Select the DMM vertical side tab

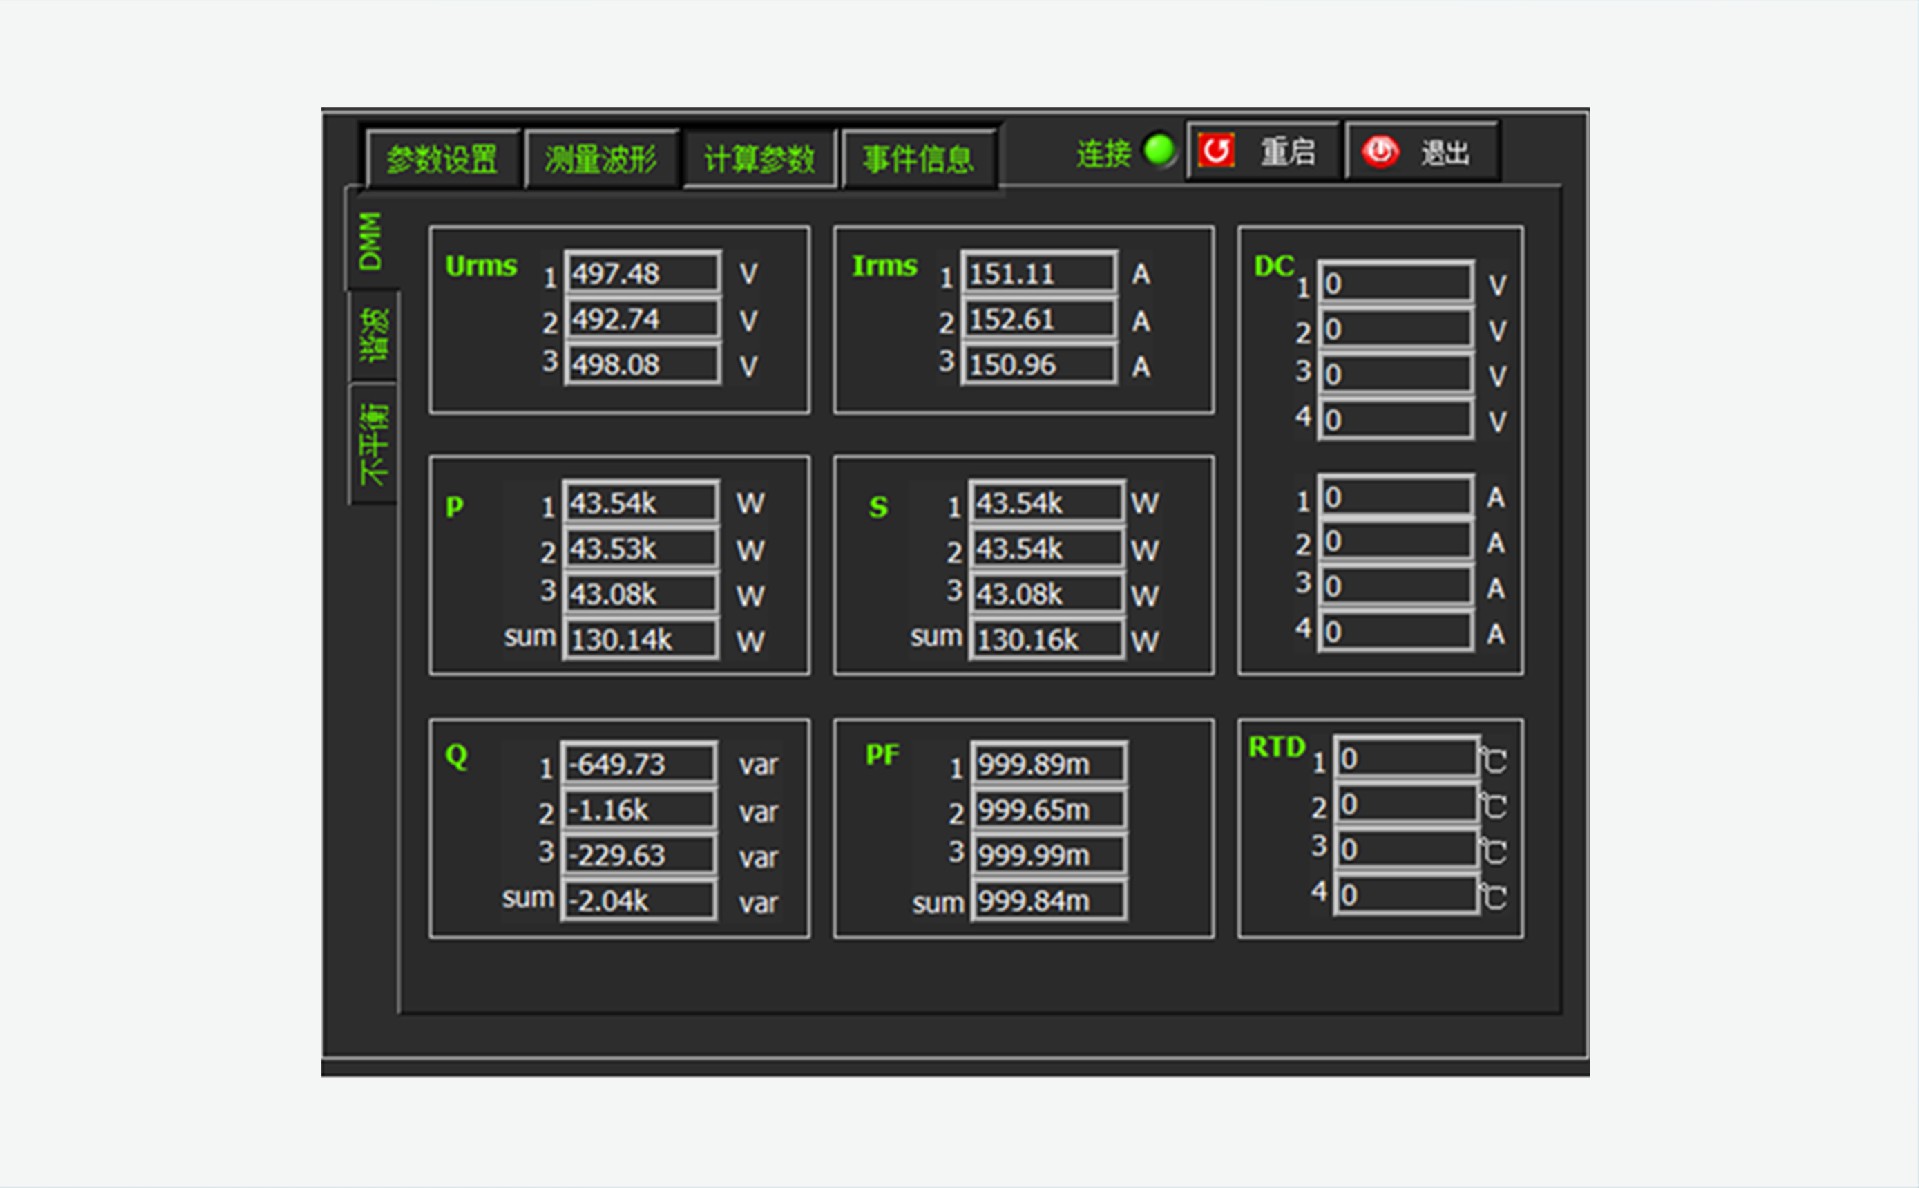click(x=371, y=241)
